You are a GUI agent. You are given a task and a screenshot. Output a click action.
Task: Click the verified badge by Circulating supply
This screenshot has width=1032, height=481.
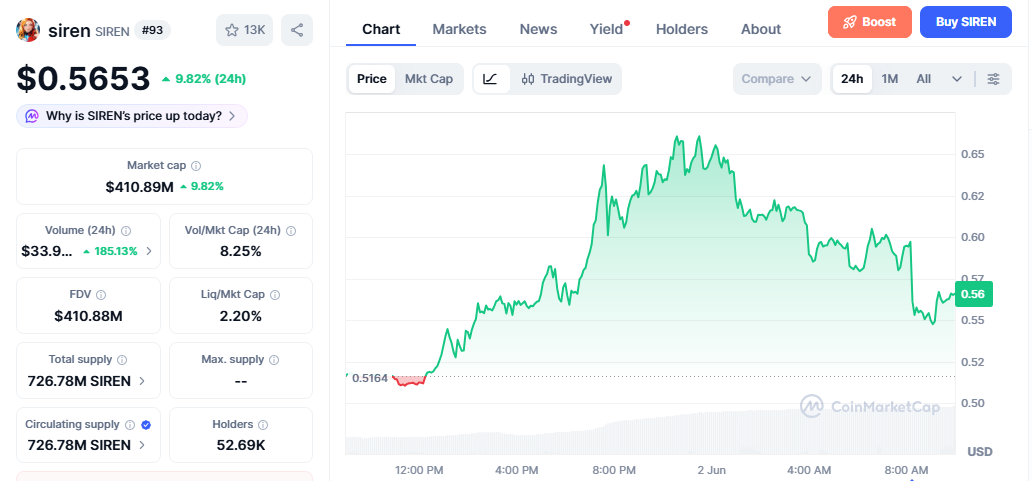point(146,425)
